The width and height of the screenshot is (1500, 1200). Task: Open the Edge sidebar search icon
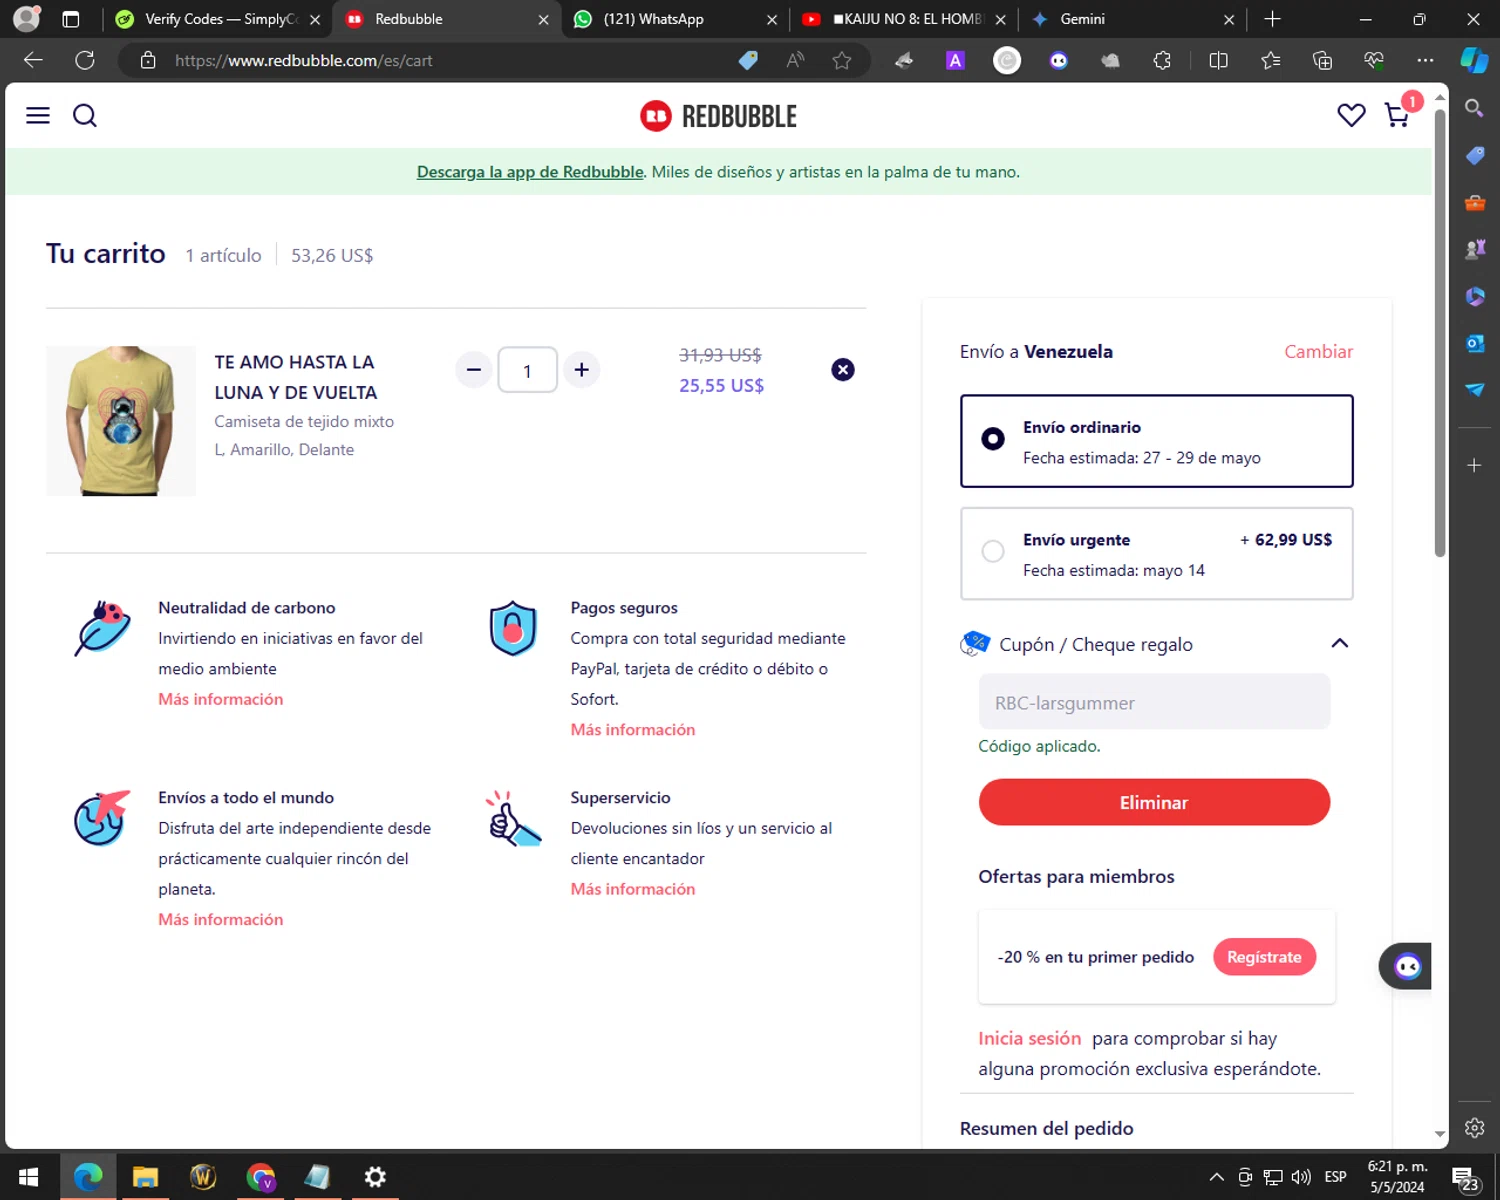[x=1474, y=108]
